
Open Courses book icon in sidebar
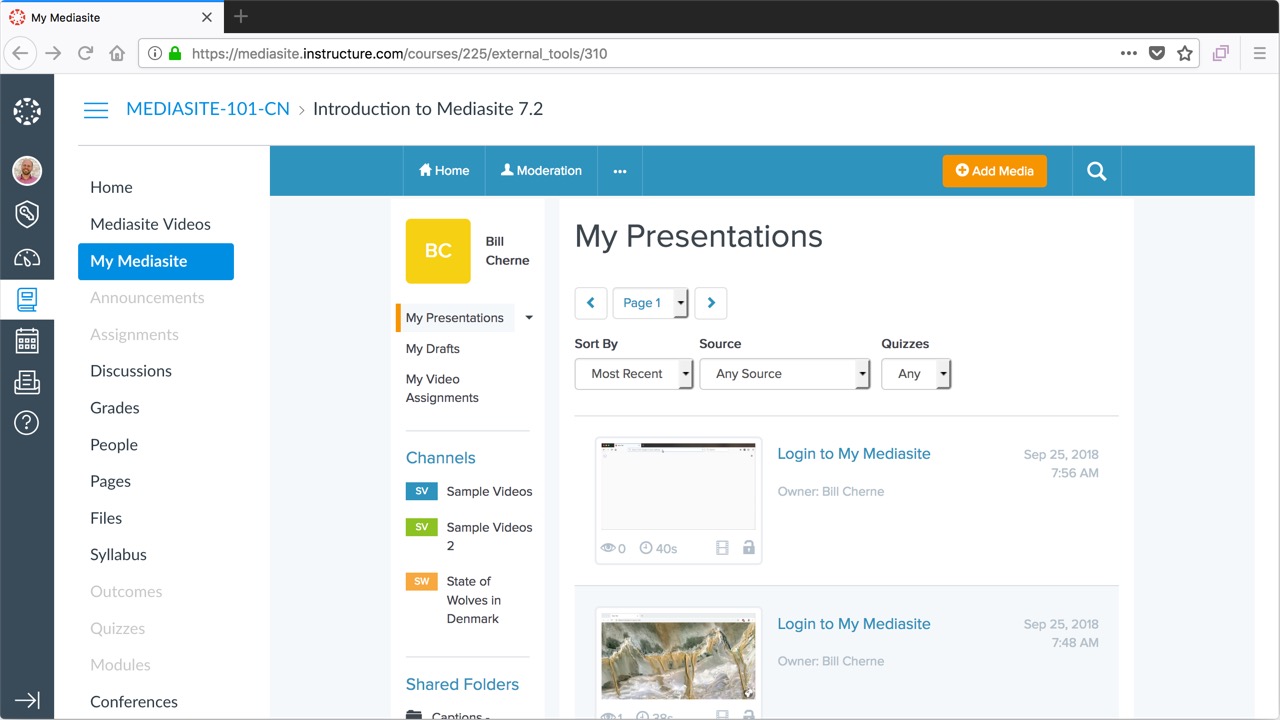pos(27,299)
